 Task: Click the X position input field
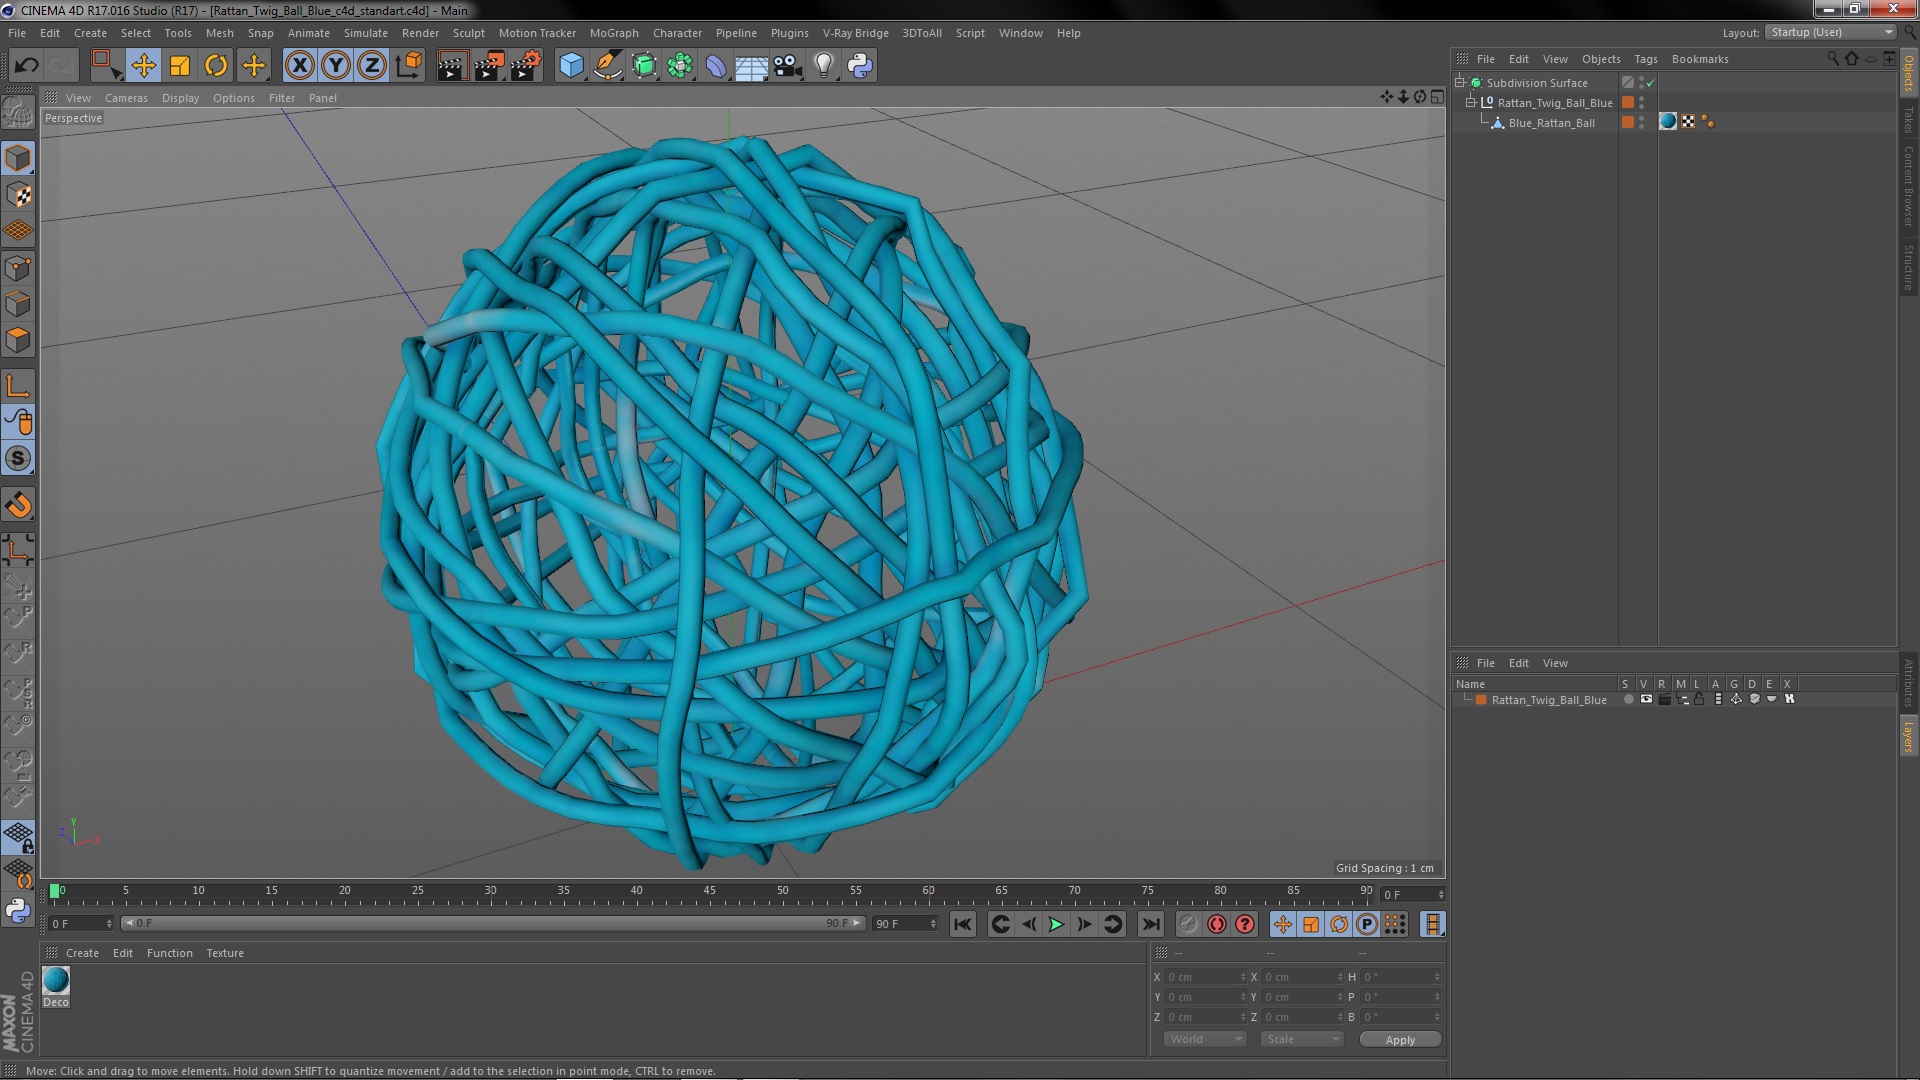tap(1204, 977)
